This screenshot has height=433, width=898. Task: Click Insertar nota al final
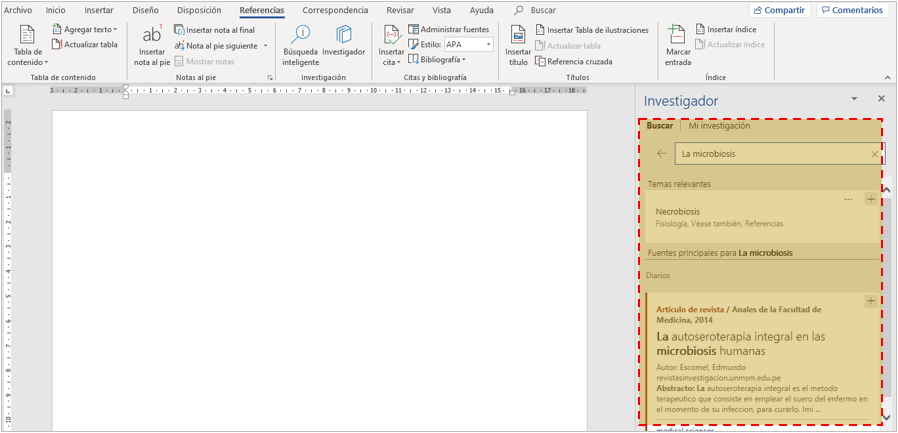215,30
